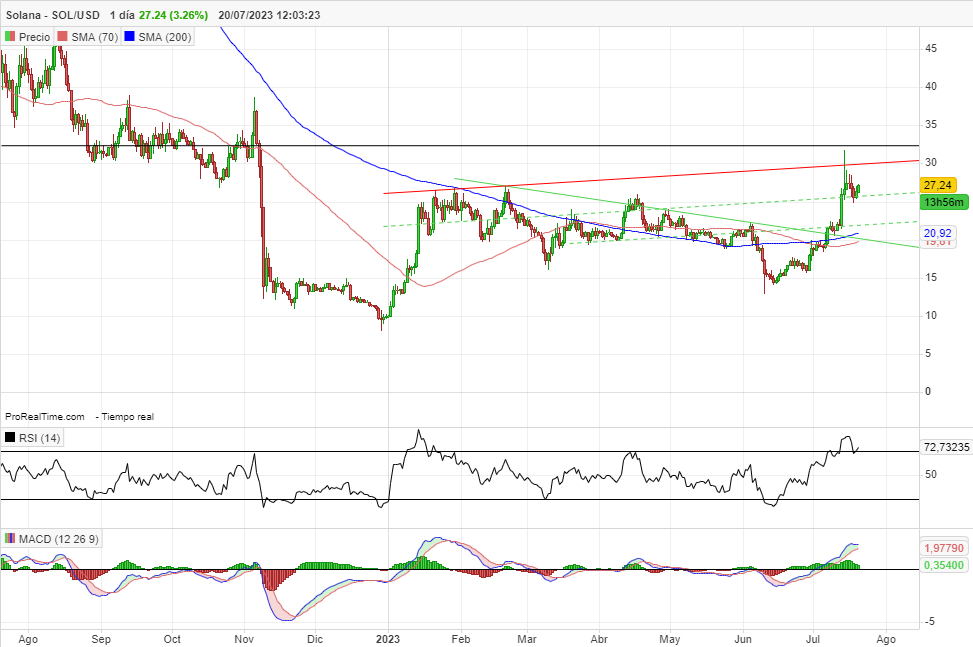Click the blue 20,92 SMA value label
Screen dimensions: 973x647
click(938, 233)
